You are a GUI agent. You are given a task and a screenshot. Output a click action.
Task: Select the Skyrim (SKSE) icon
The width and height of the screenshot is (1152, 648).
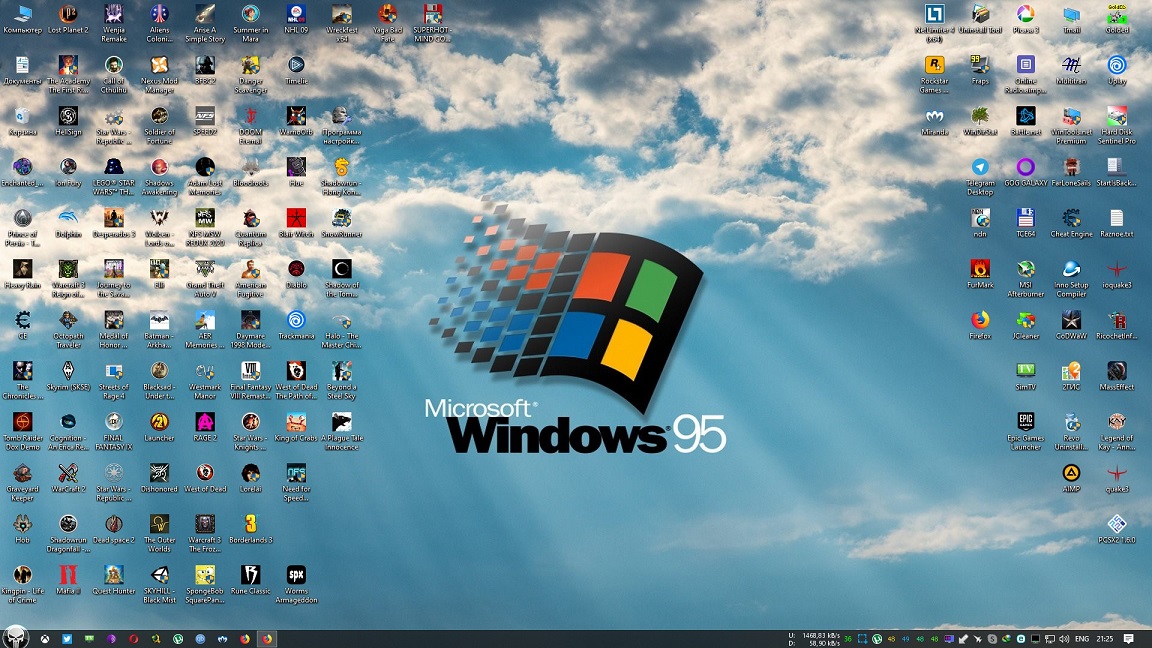pyautogui.click(x=68, y=375)
